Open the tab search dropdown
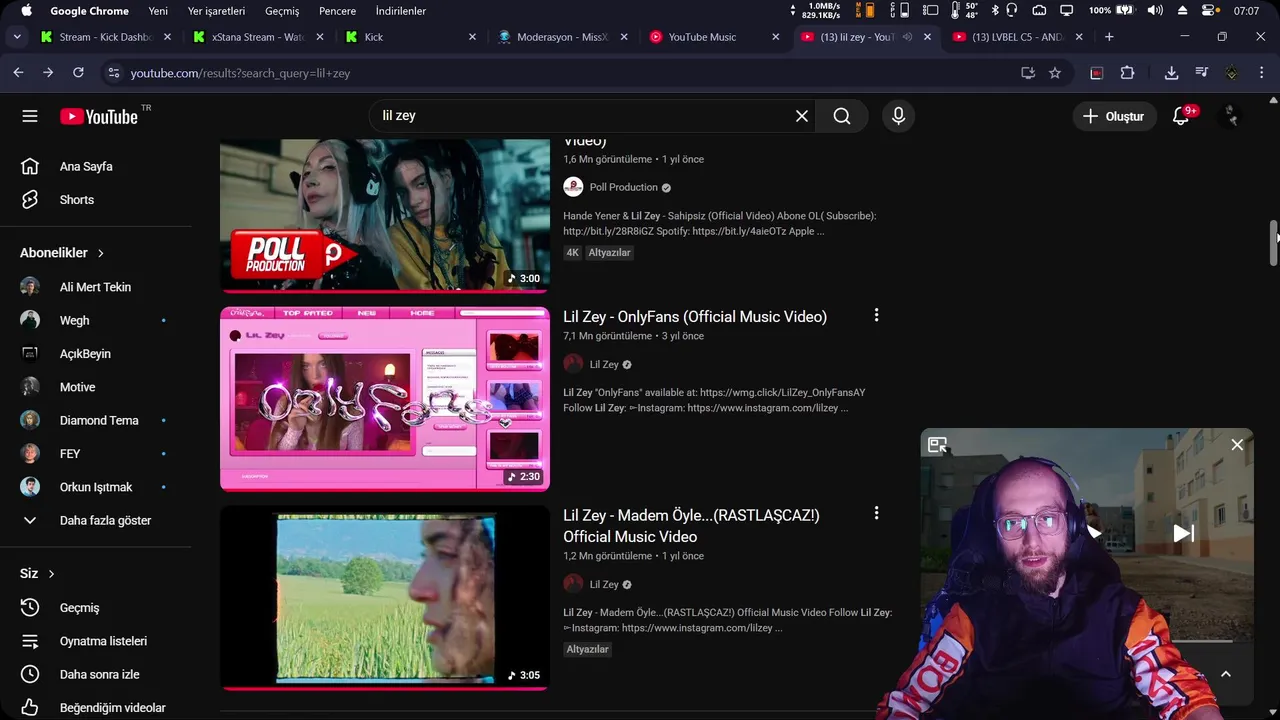Viewport: 1280px width, 720px height. tap(17, 37)
